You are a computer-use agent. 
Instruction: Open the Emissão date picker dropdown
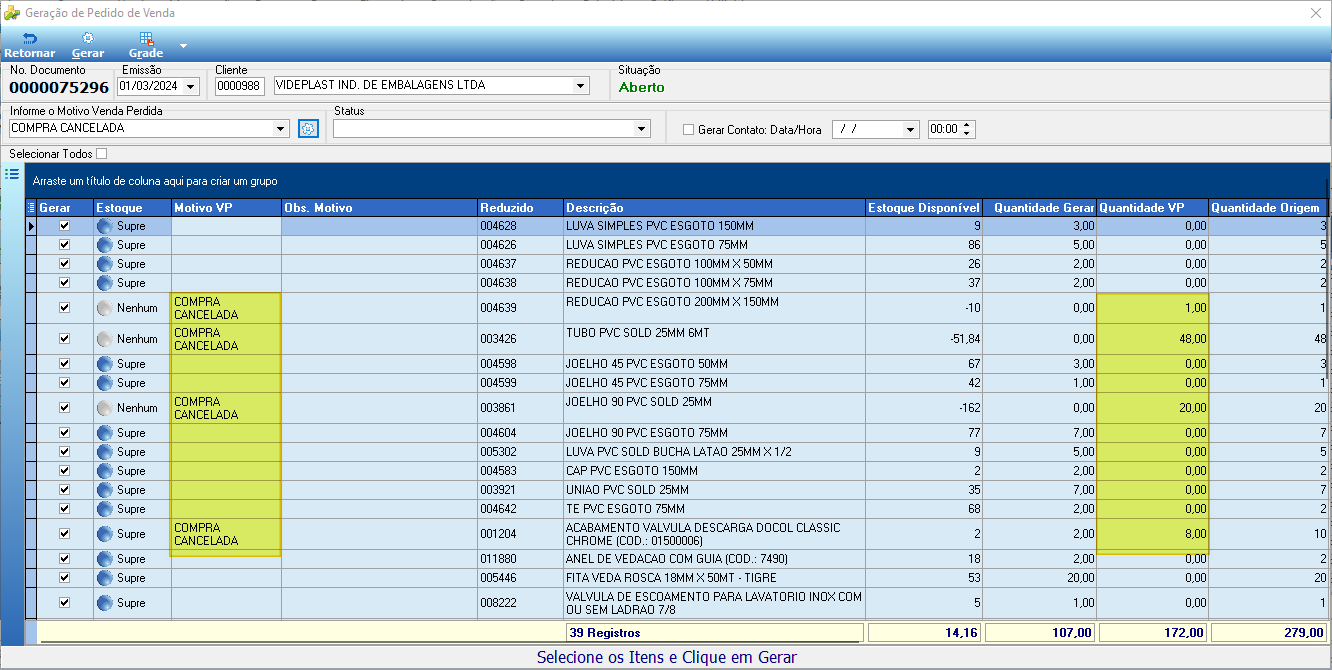pyautogui.click(x=191, y=86)
